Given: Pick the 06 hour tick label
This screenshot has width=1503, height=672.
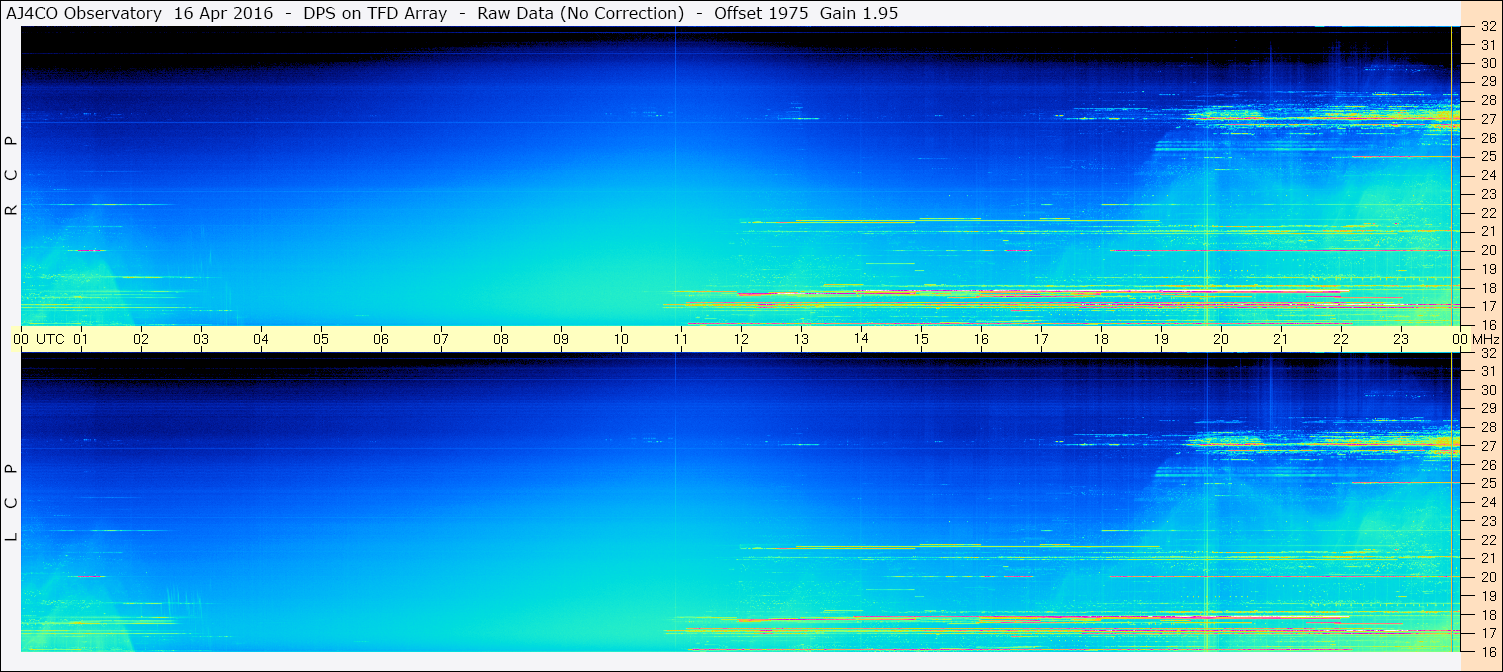Looking at the screenshot, I should [x=381, y=339].
